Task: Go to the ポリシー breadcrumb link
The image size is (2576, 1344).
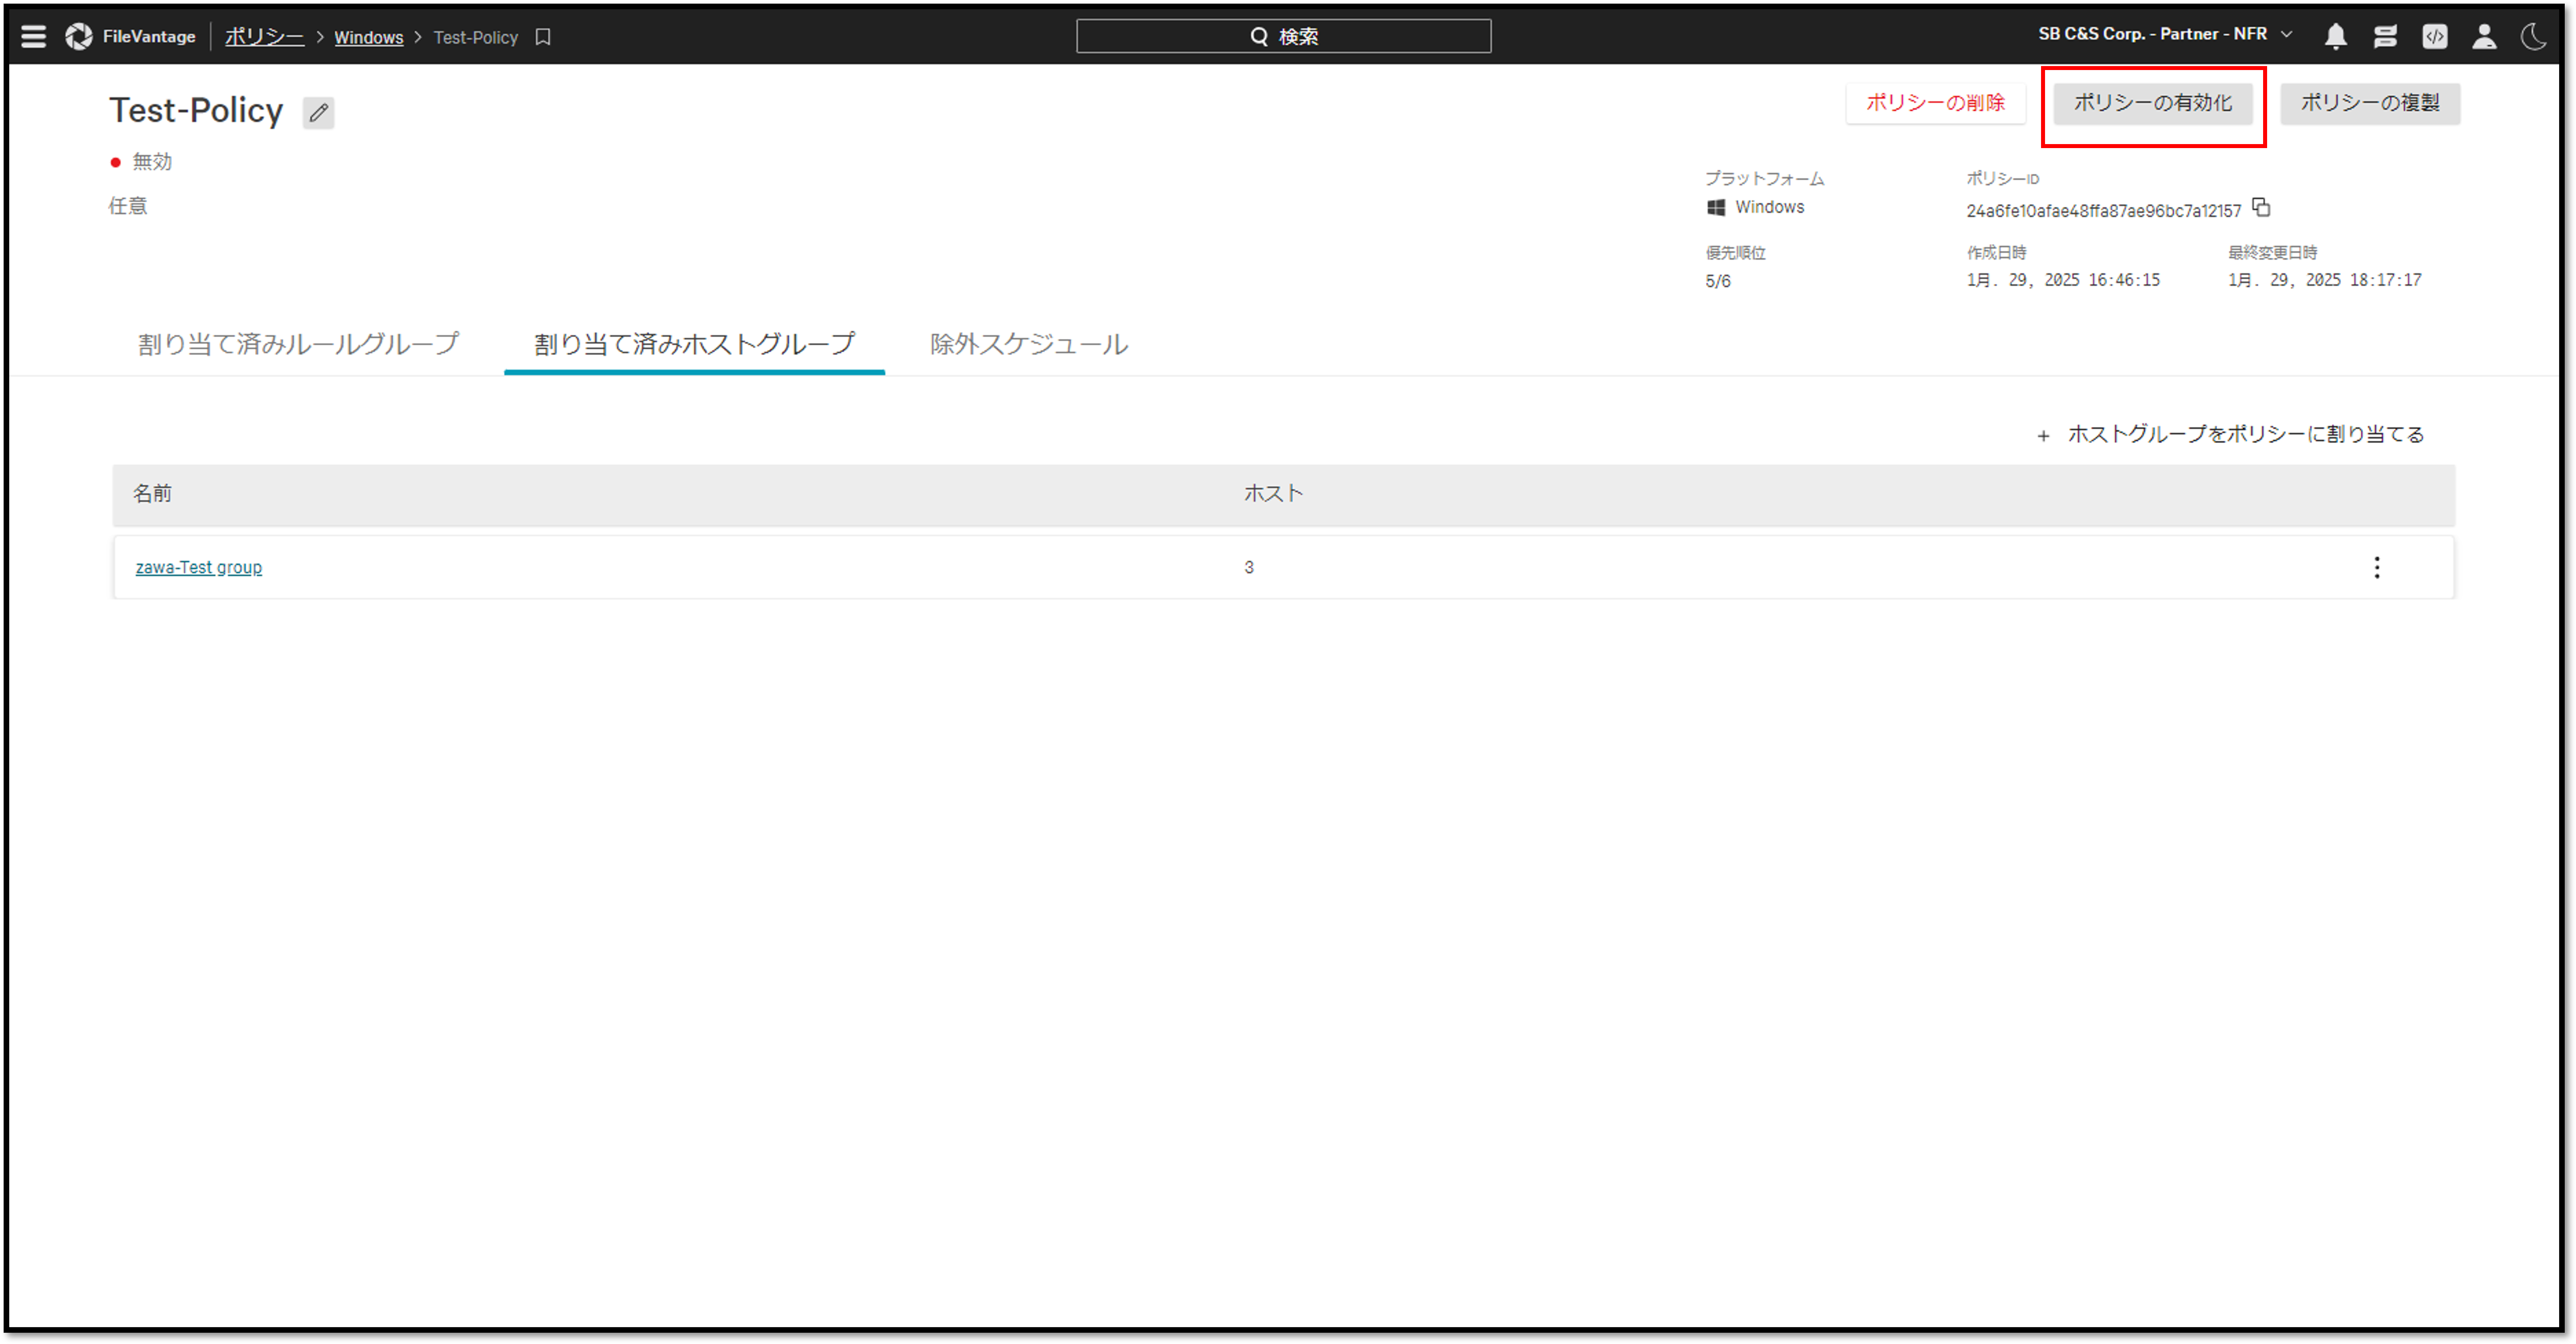Action: (x=264, y=37)
